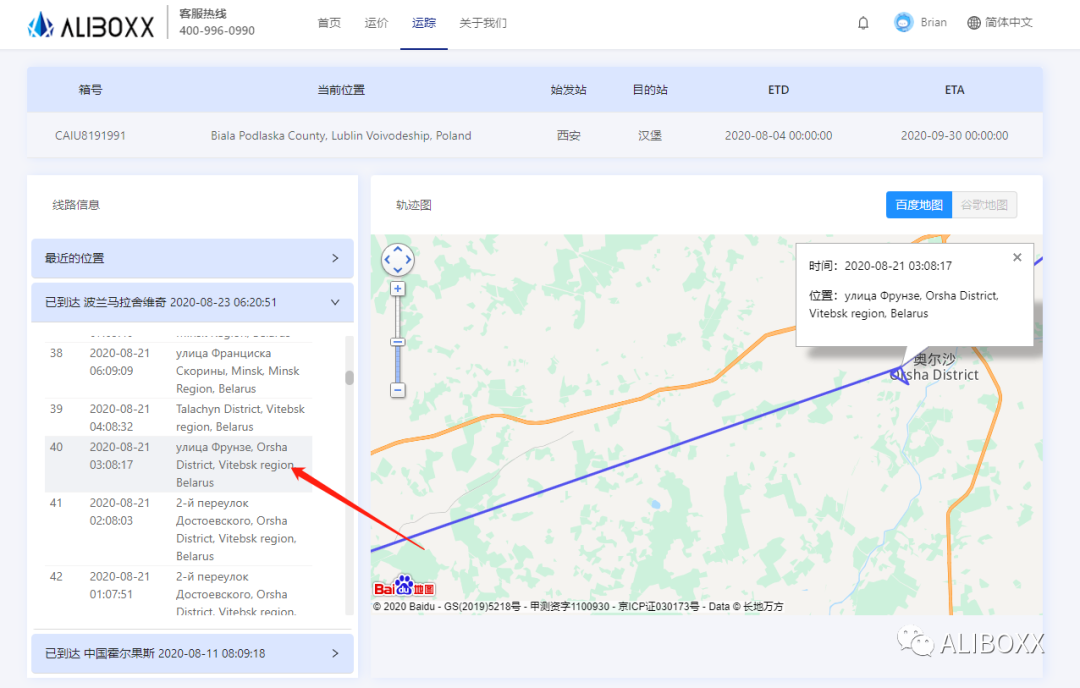Expand the 已到达 中国霍尔果斯 section
Screen dimensions: 1080x688
[x=192, y=654]
